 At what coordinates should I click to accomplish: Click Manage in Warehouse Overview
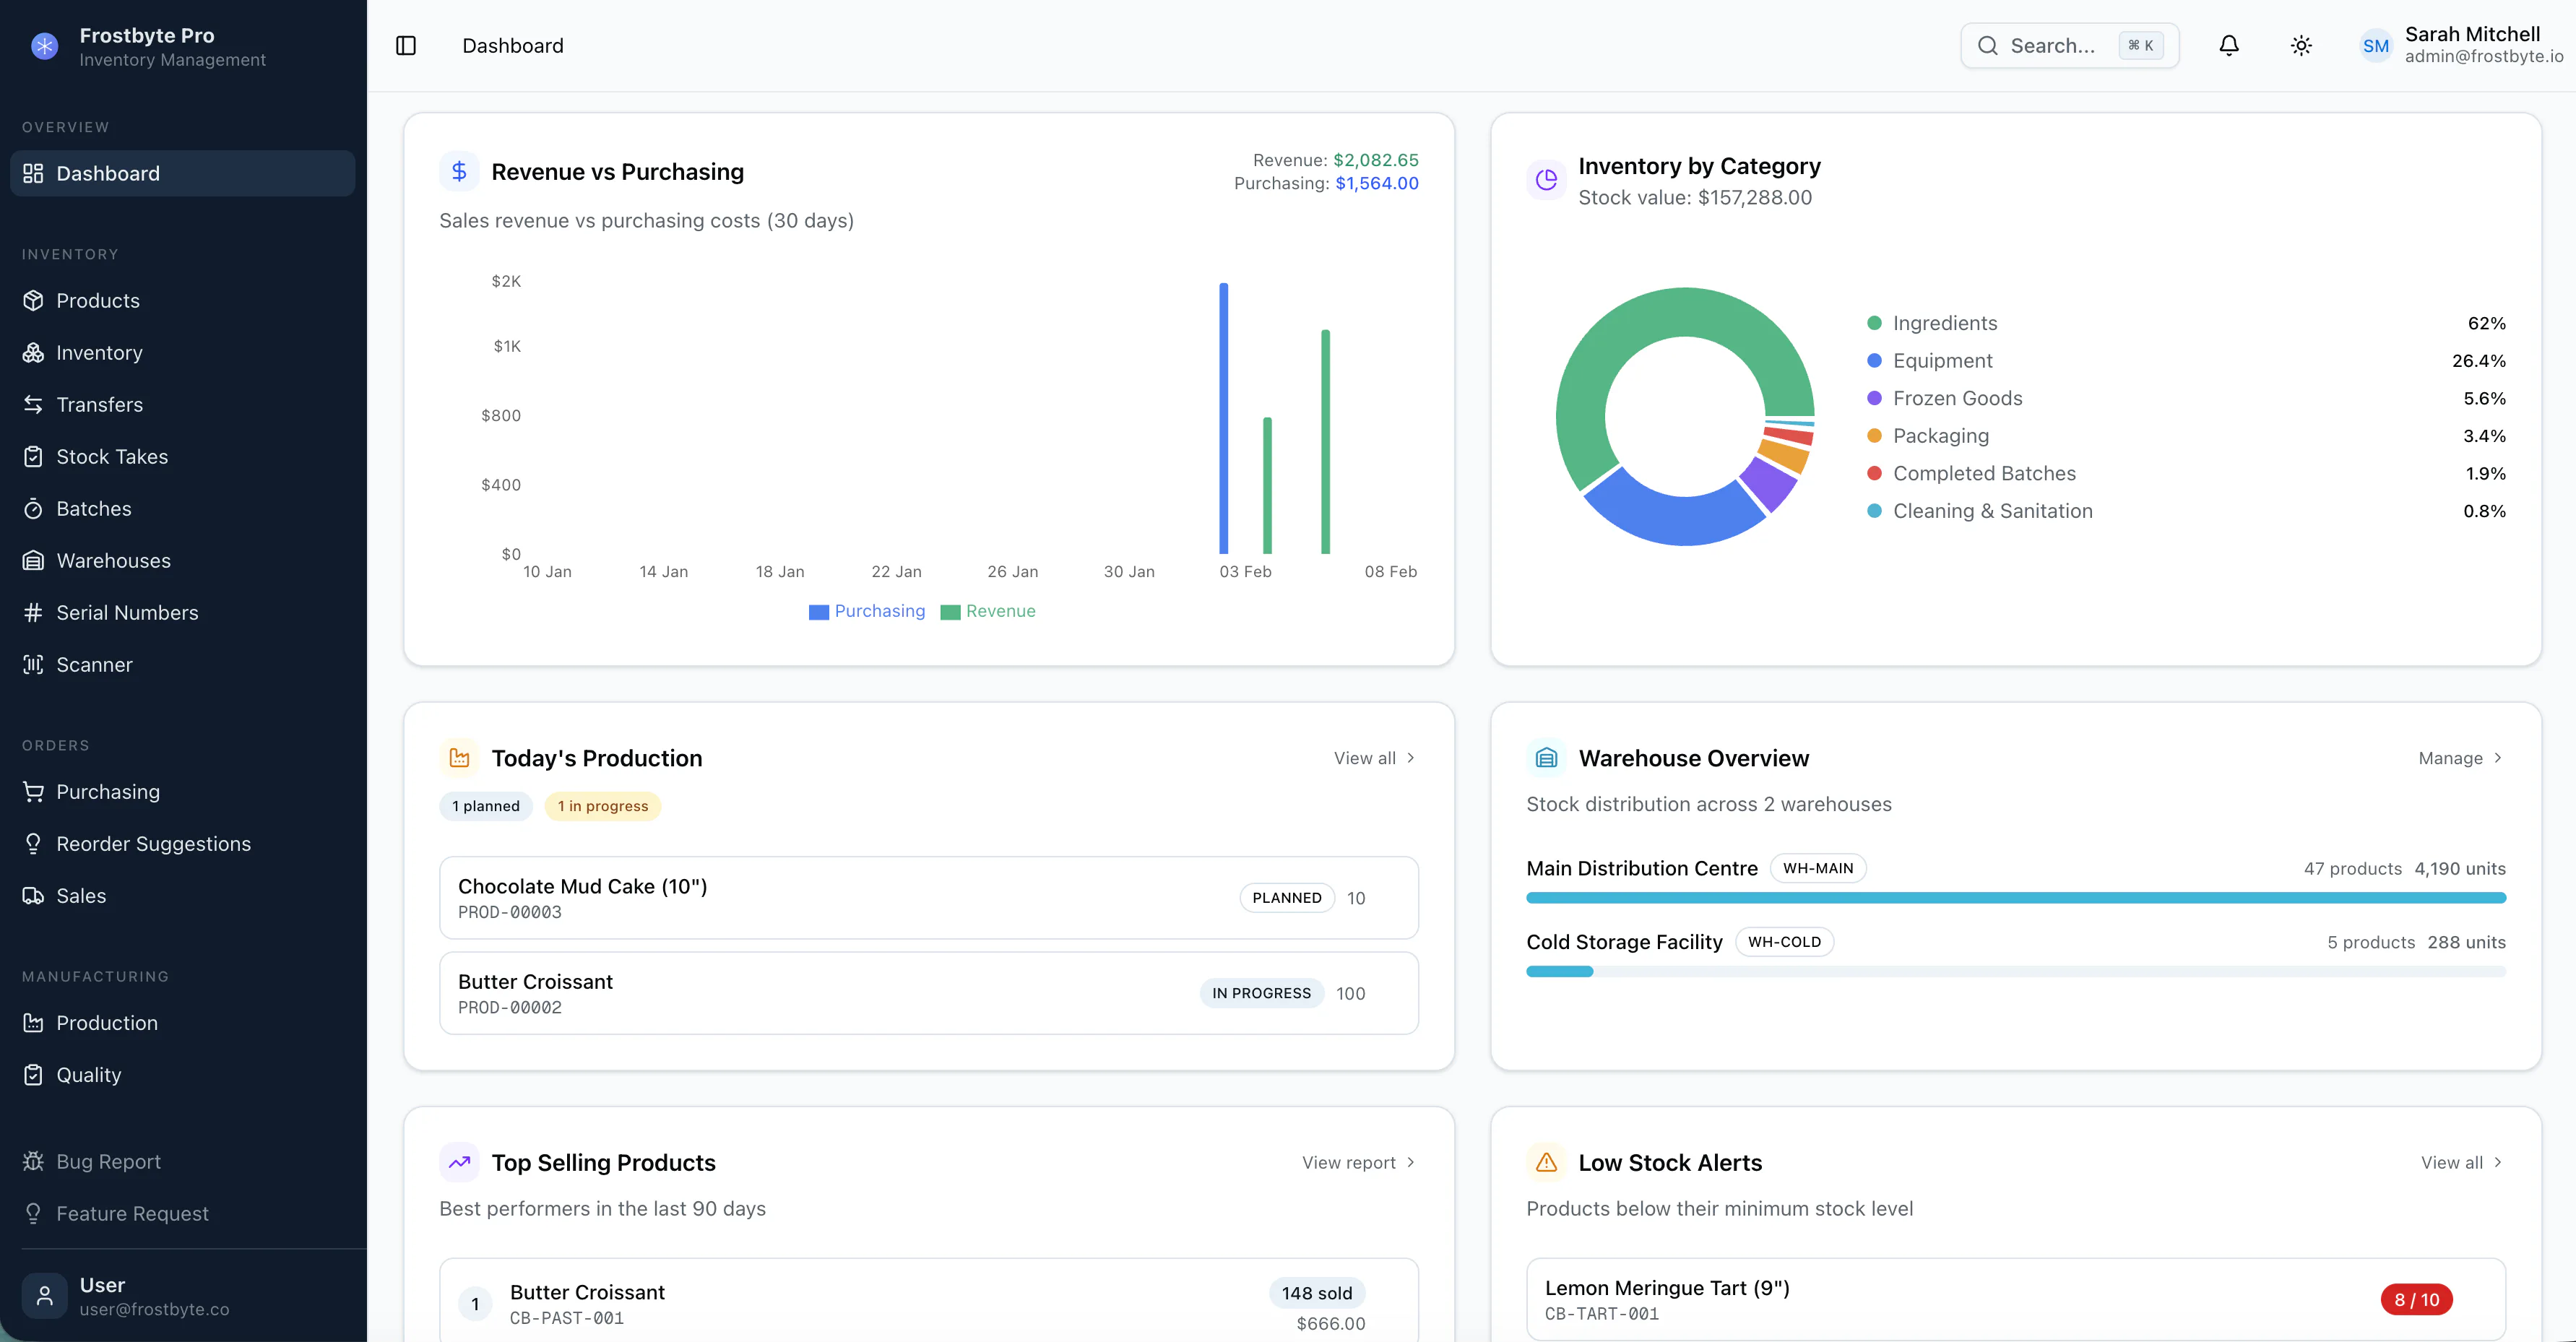2461,758
